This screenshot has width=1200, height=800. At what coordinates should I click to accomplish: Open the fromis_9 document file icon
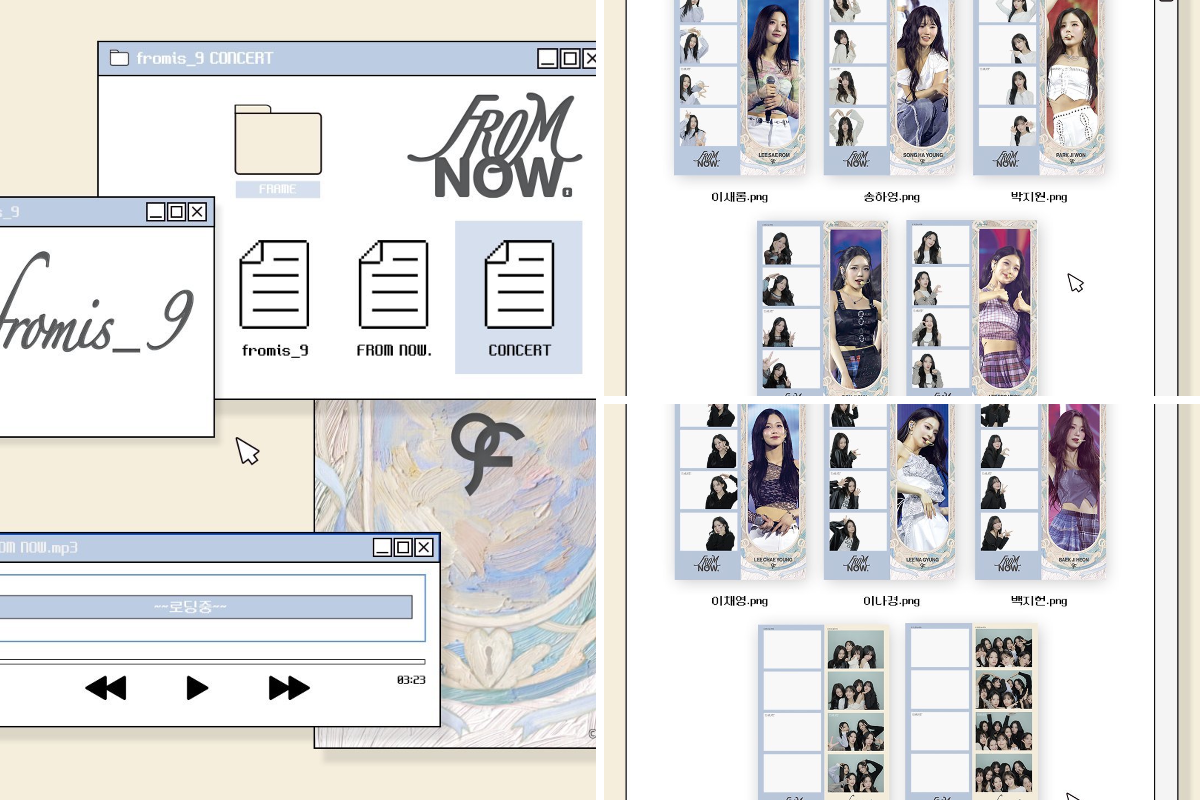274,285
